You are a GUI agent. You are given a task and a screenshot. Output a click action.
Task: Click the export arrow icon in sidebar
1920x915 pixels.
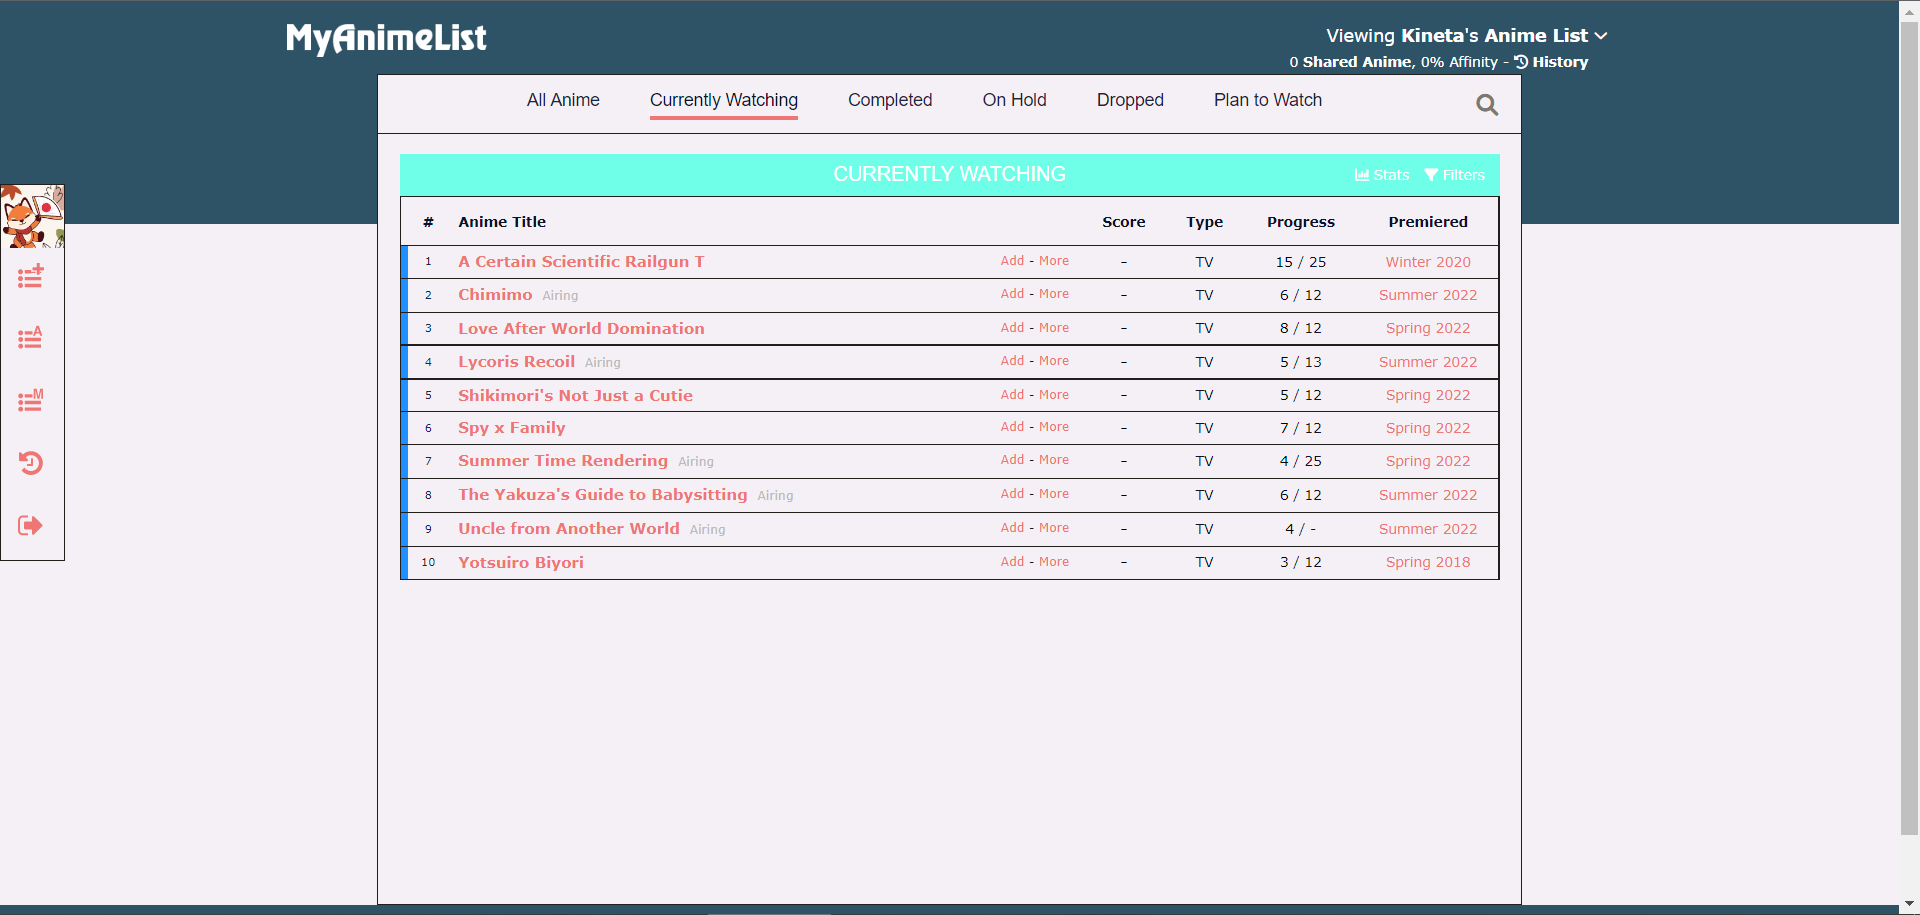[x=31, y=525]
